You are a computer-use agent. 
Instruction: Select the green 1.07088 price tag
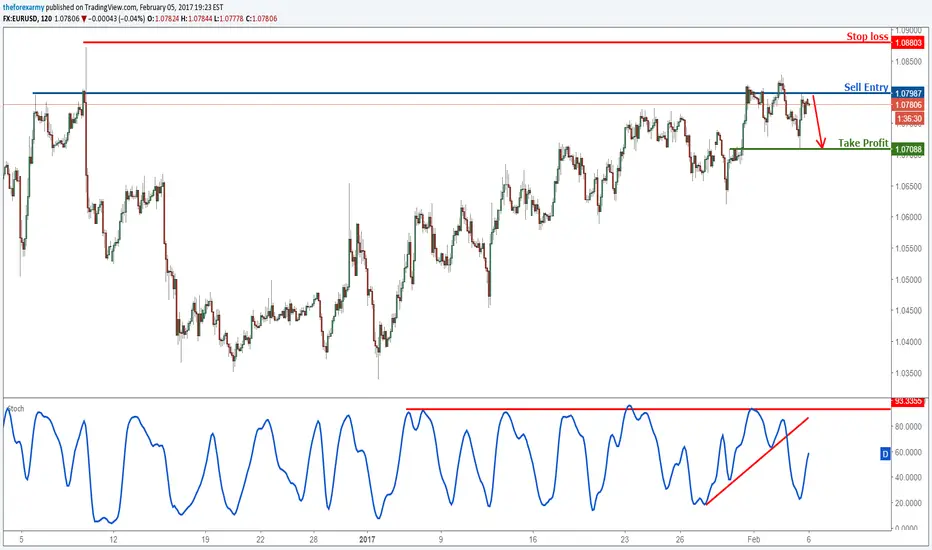908,149
